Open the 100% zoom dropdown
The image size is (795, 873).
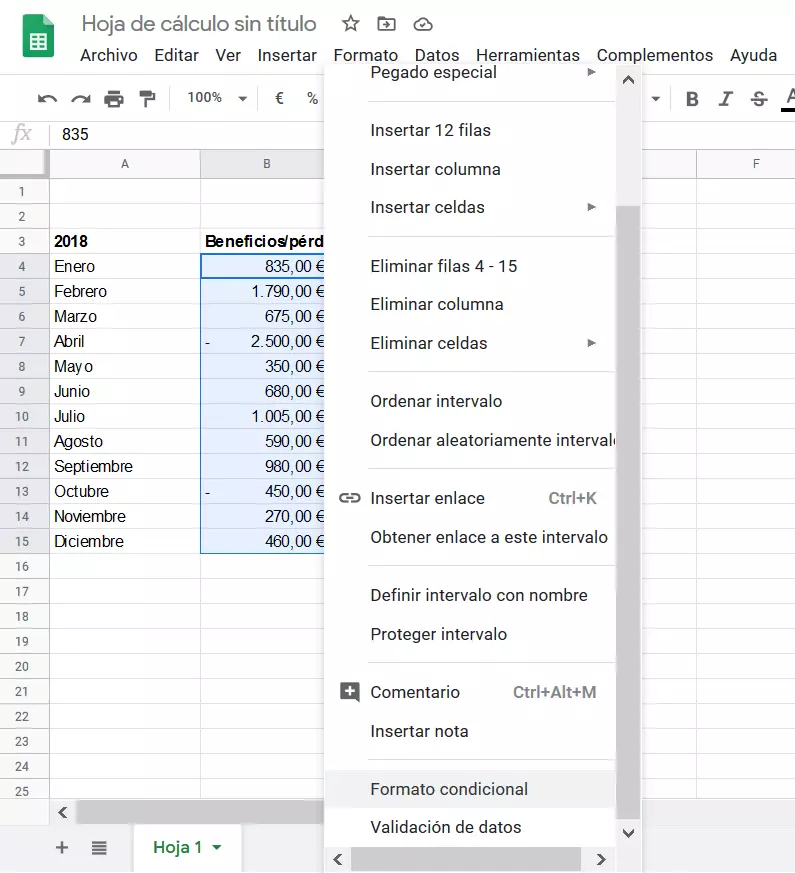point(217,98)
